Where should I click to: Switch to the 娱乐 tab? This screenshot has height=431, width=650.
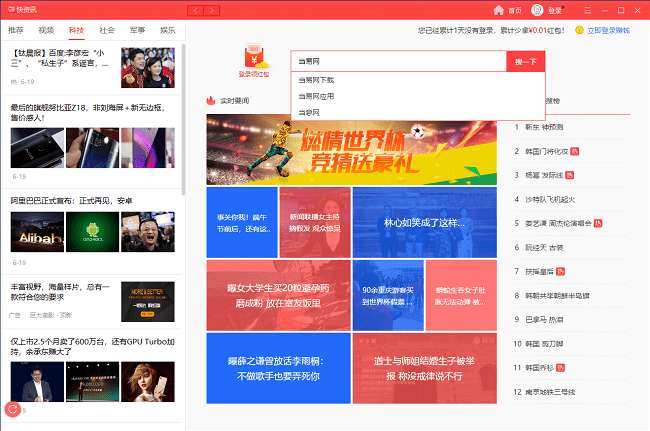[167, 30]
